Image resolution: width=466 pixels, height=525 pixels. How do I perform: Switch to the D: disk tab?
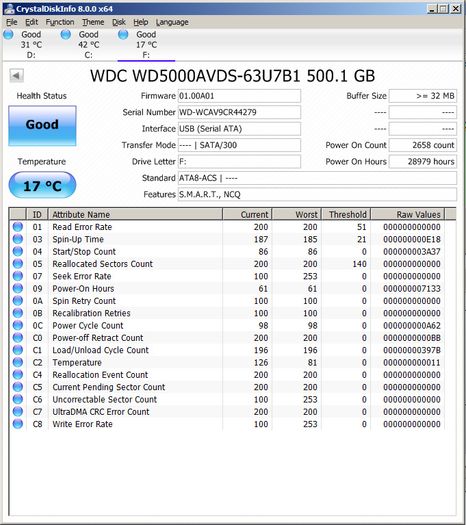tap(31, 45)
